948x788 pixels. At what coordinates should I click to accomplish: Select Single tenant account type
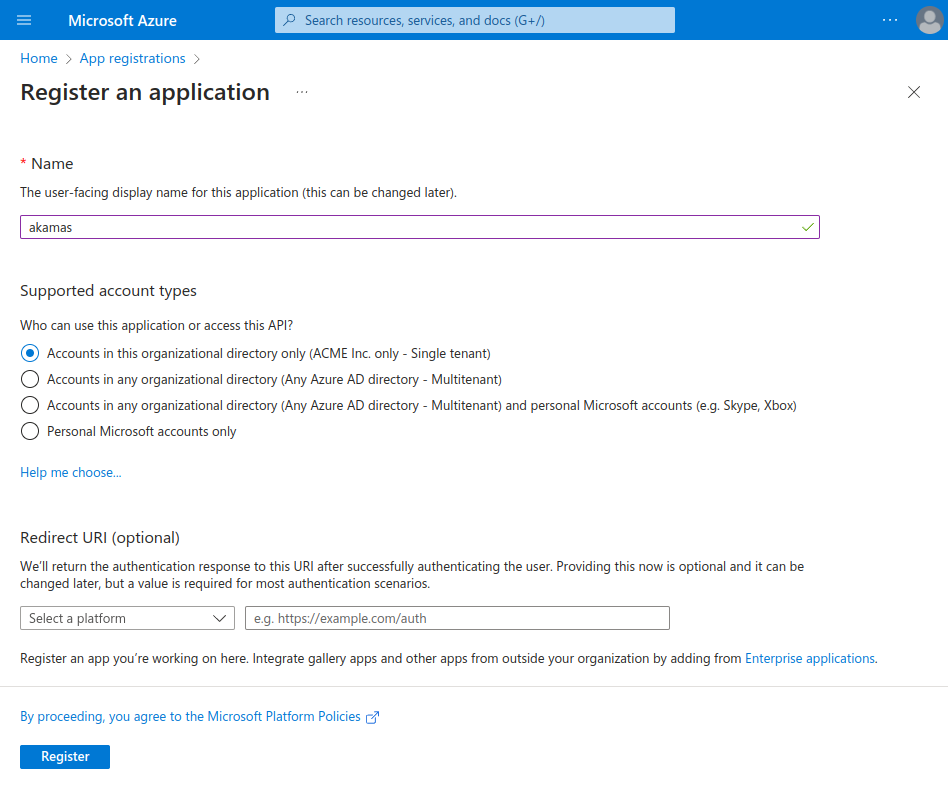[30, 353]
